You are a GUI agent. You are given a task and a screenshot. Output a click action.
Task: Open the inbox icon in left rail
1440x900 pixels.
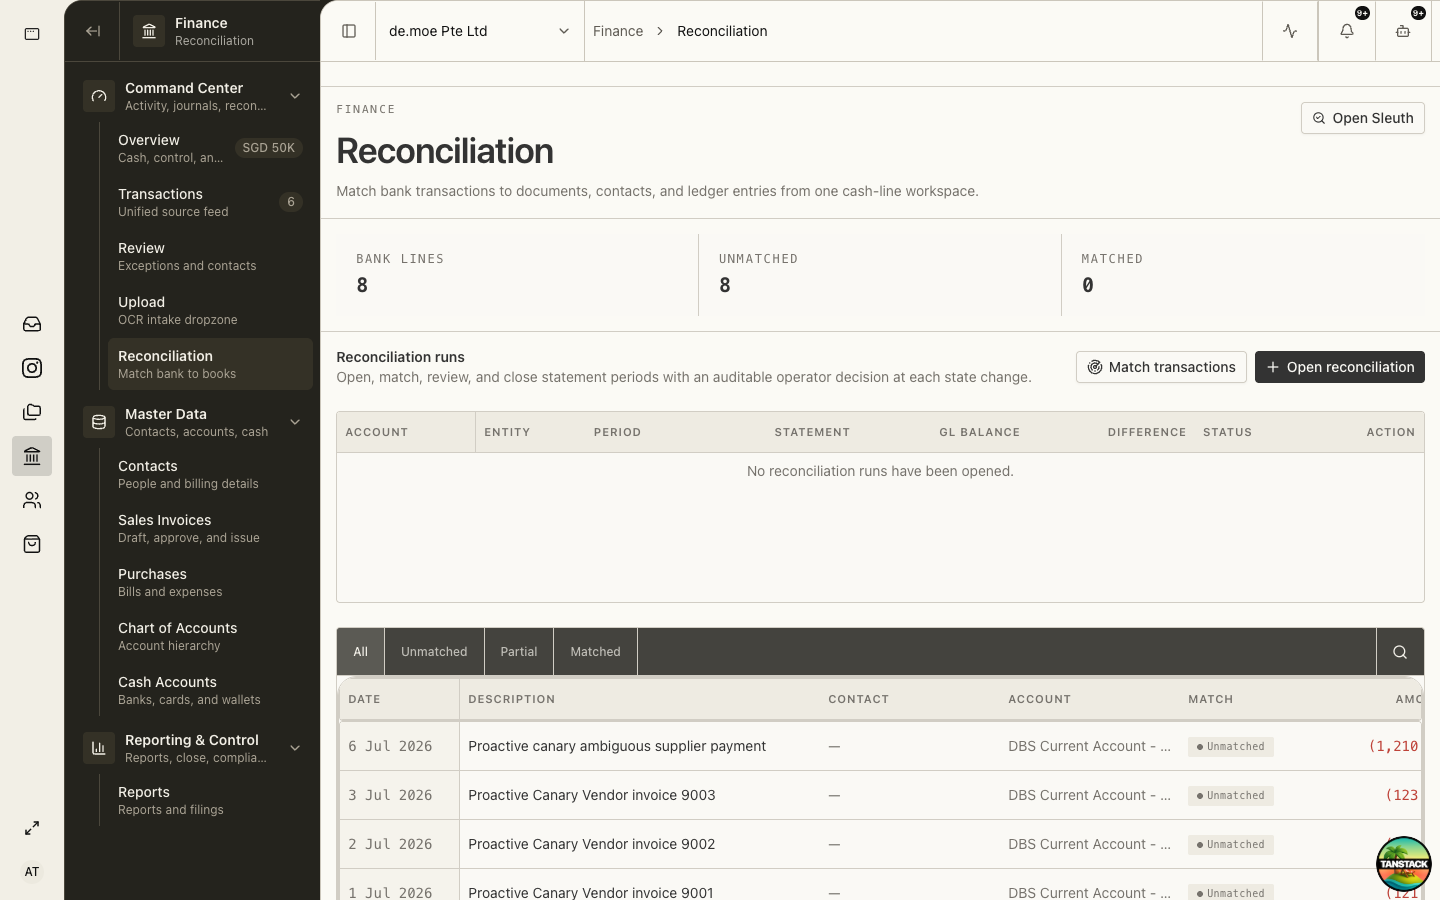[32, 324]
